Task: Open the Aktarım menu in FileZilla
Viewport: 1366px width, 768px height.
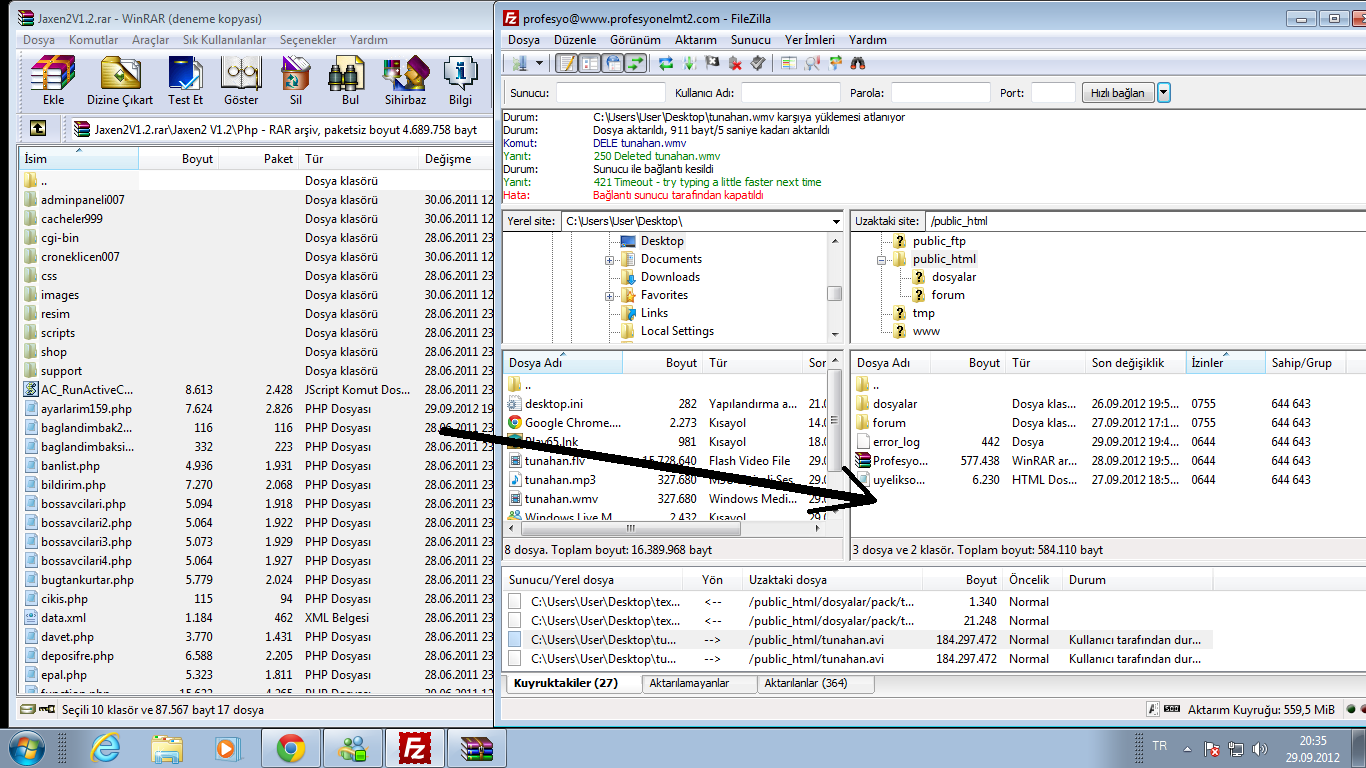Action: pyautogui.click(x=696, y=40)
